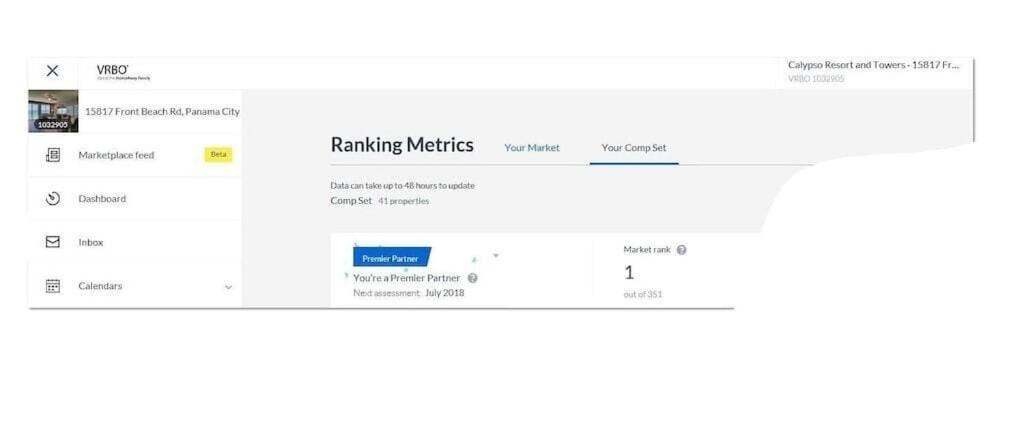Click the Calendars grid icon

pyautogui.click(x=53, y=286)
